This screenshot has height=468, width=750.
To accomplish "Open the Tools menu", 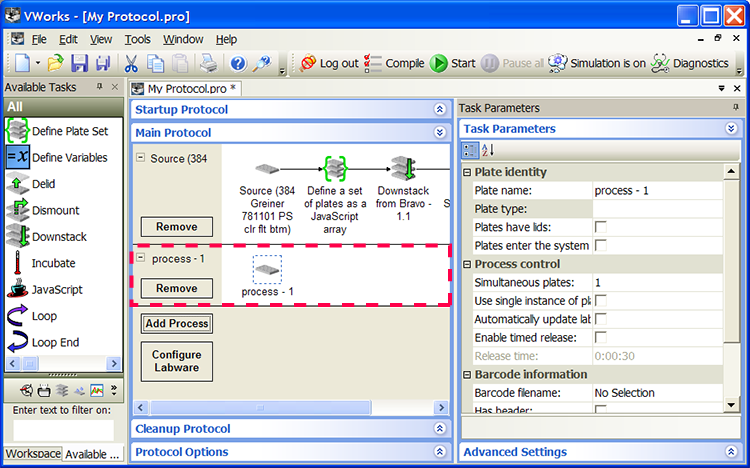I will 137,39.
